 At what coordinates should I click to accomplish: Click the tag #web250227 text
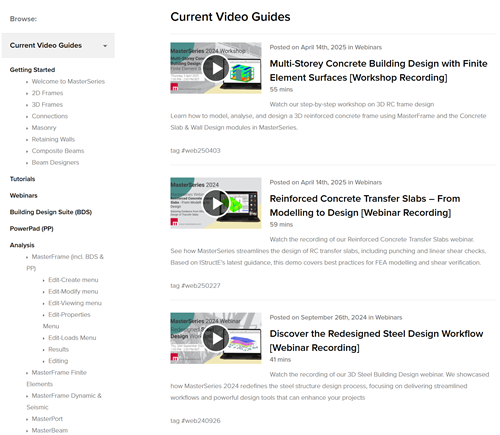(195, 286)
